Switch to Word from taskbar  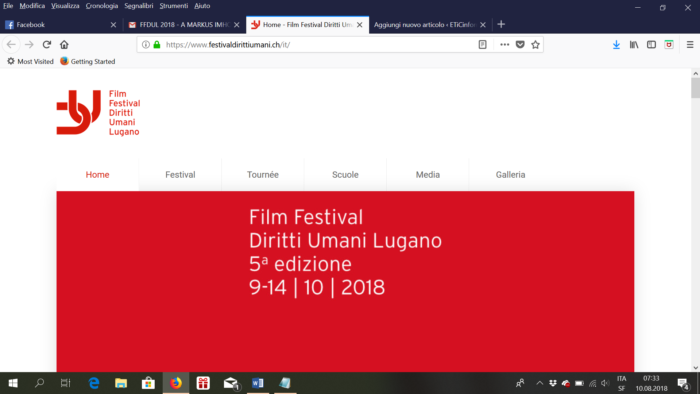[x=258, y=383]
